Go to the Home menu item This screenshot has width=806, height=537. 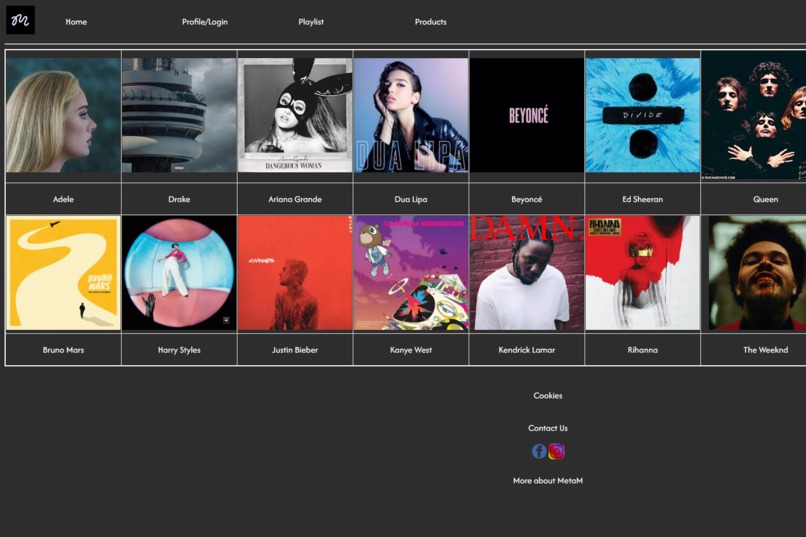[76, 22]
